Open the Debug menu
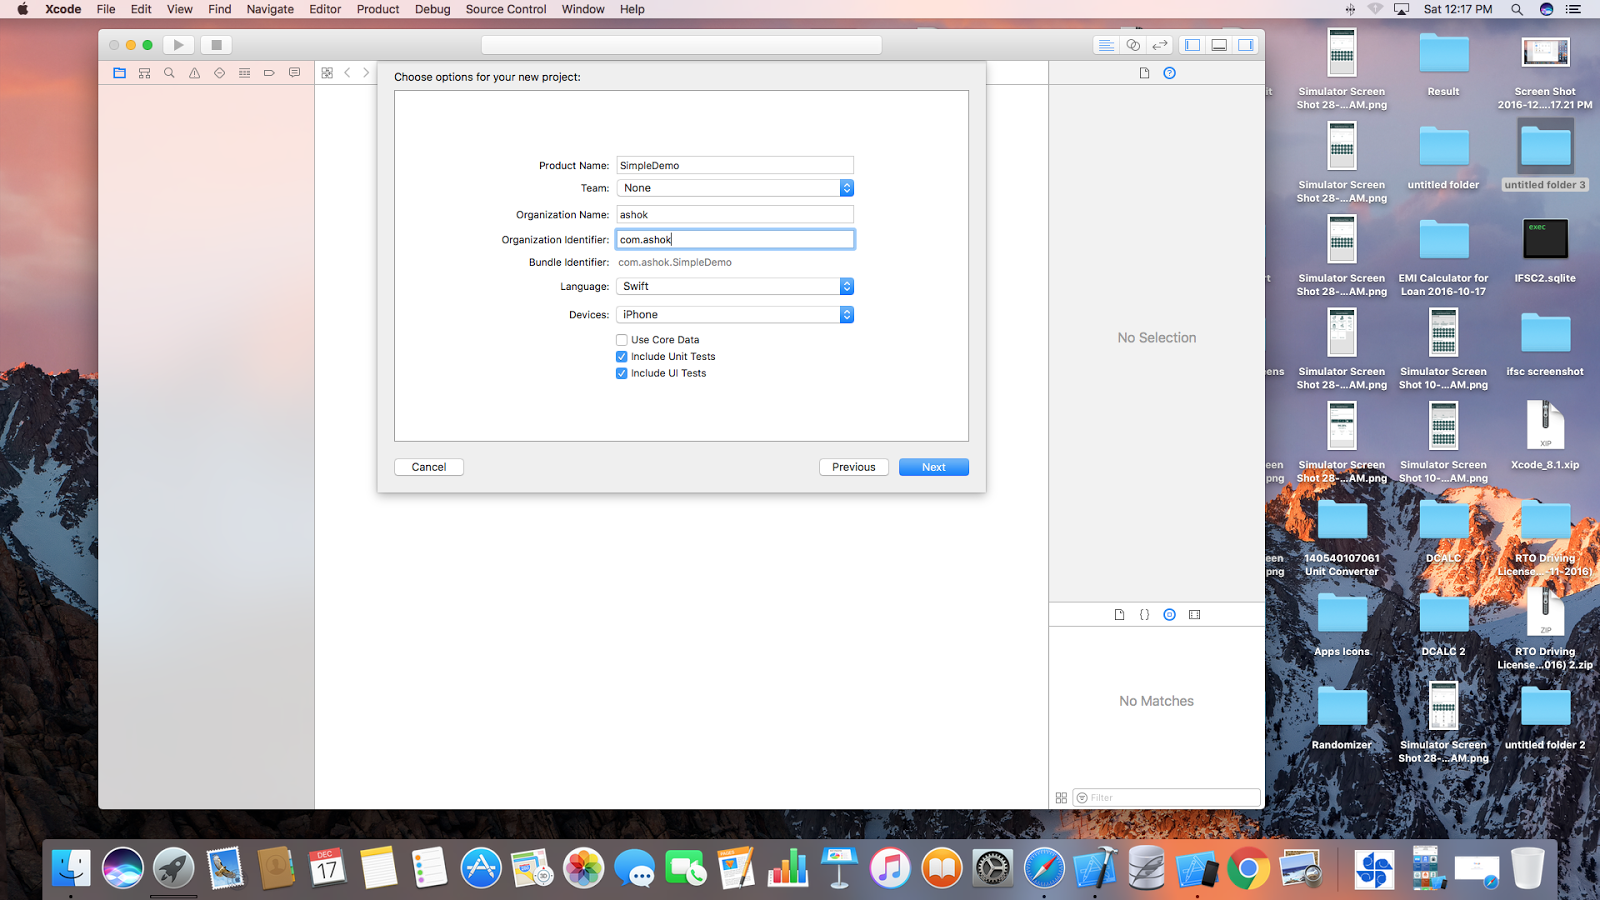The height and width of the screenshot is (900, 1600). [433, 9]
